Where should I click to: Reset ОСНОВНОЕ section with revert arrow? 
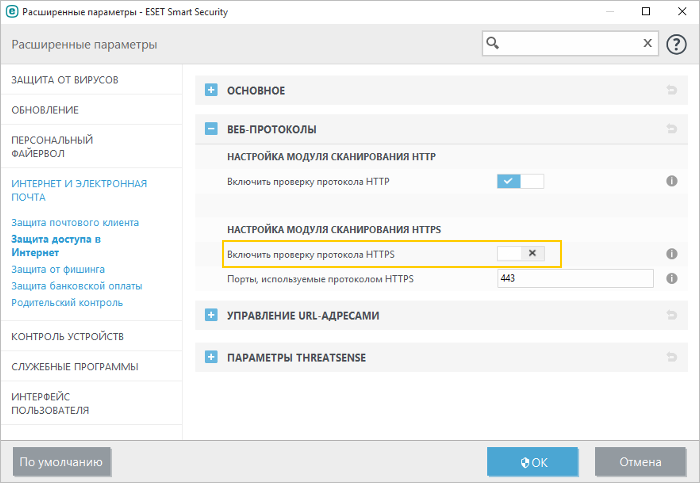[x=671, y=91]
